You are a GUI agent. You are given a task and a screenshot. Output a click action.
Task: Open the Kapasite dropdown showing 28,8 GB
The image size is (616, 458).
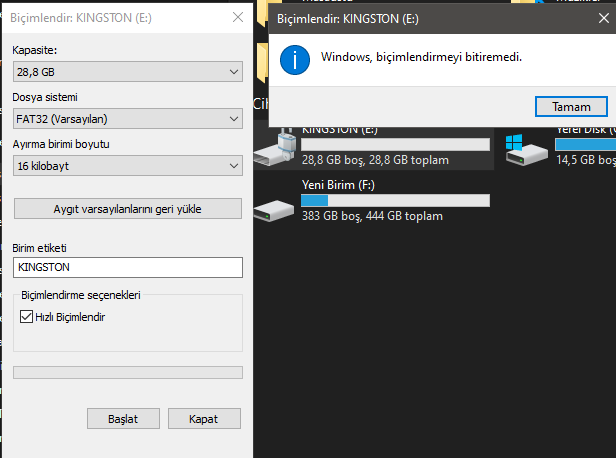point(128,71)
